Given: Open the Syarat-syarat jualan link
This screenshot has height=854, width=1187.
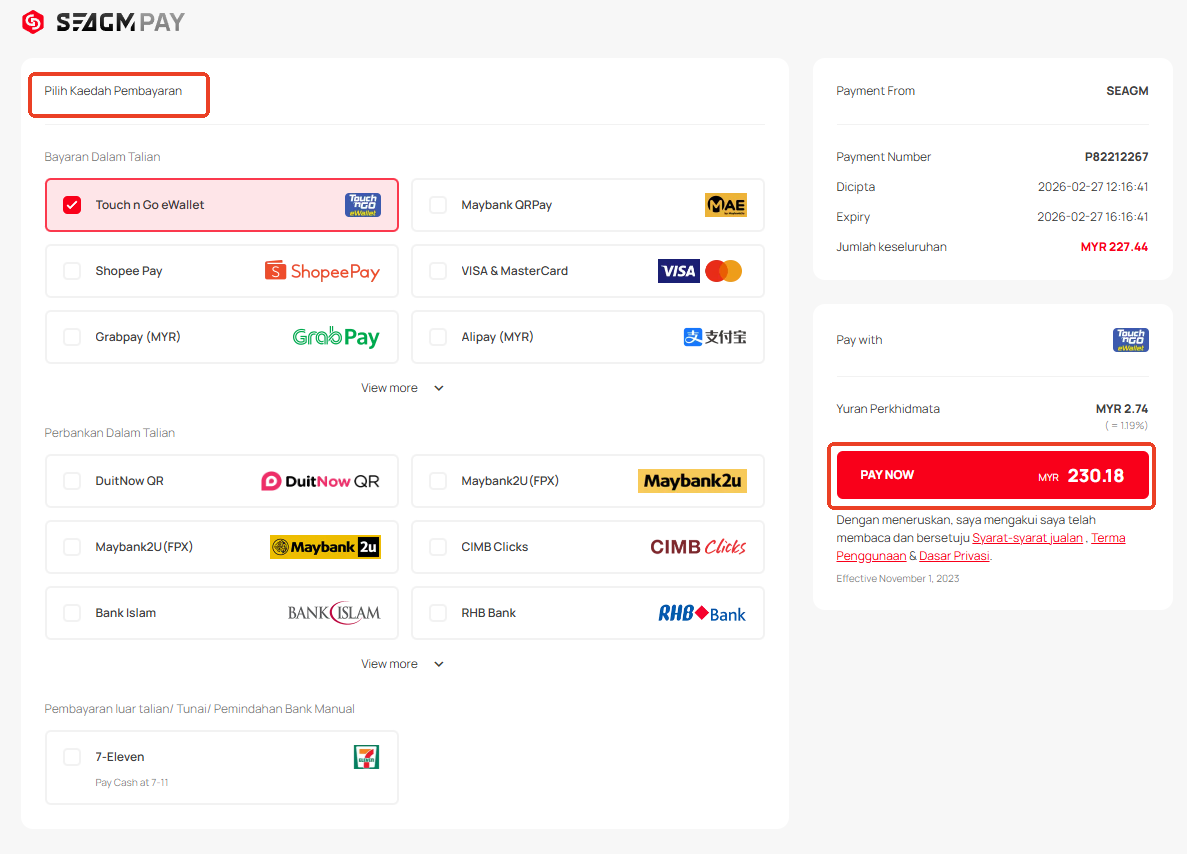Looking at the screenshot, I should click(1027, 538).
